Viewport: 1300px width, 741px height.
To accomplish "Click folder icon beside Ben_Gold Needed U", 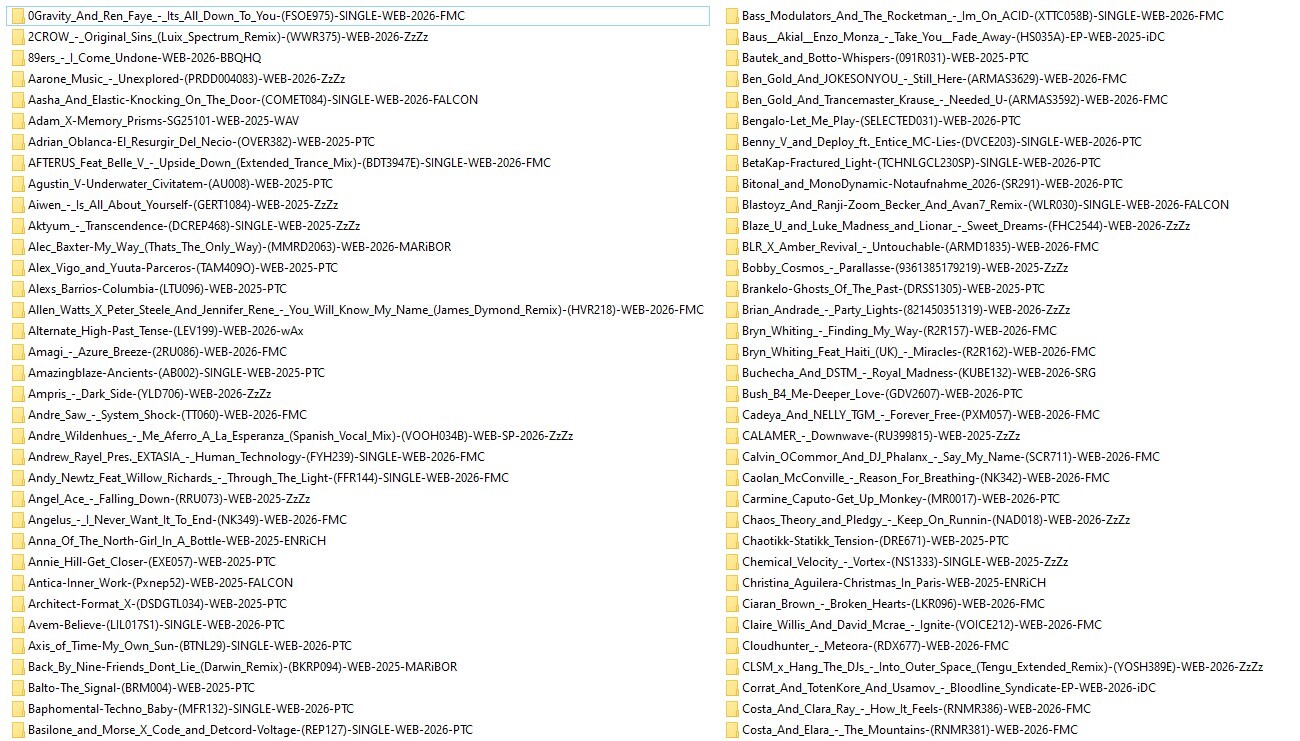I will click(732, 100).
